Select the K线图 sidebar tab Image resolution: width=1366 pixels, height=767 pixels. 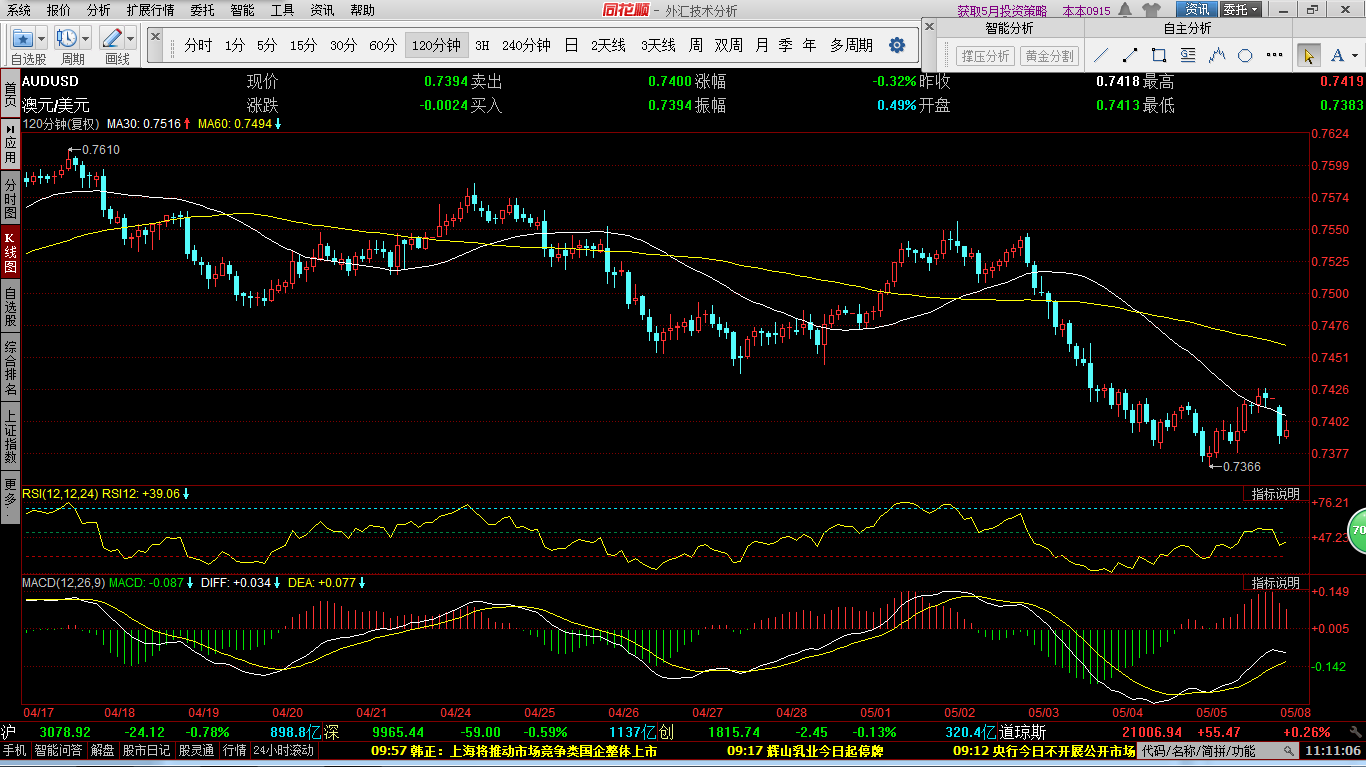pyautogui.click(x=10, y=253)
